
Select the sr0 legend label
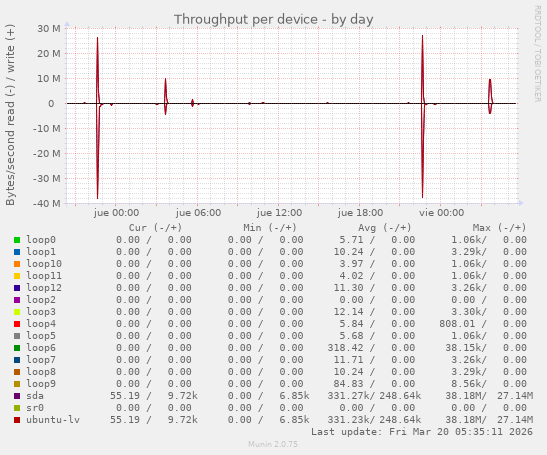point(35,408)
